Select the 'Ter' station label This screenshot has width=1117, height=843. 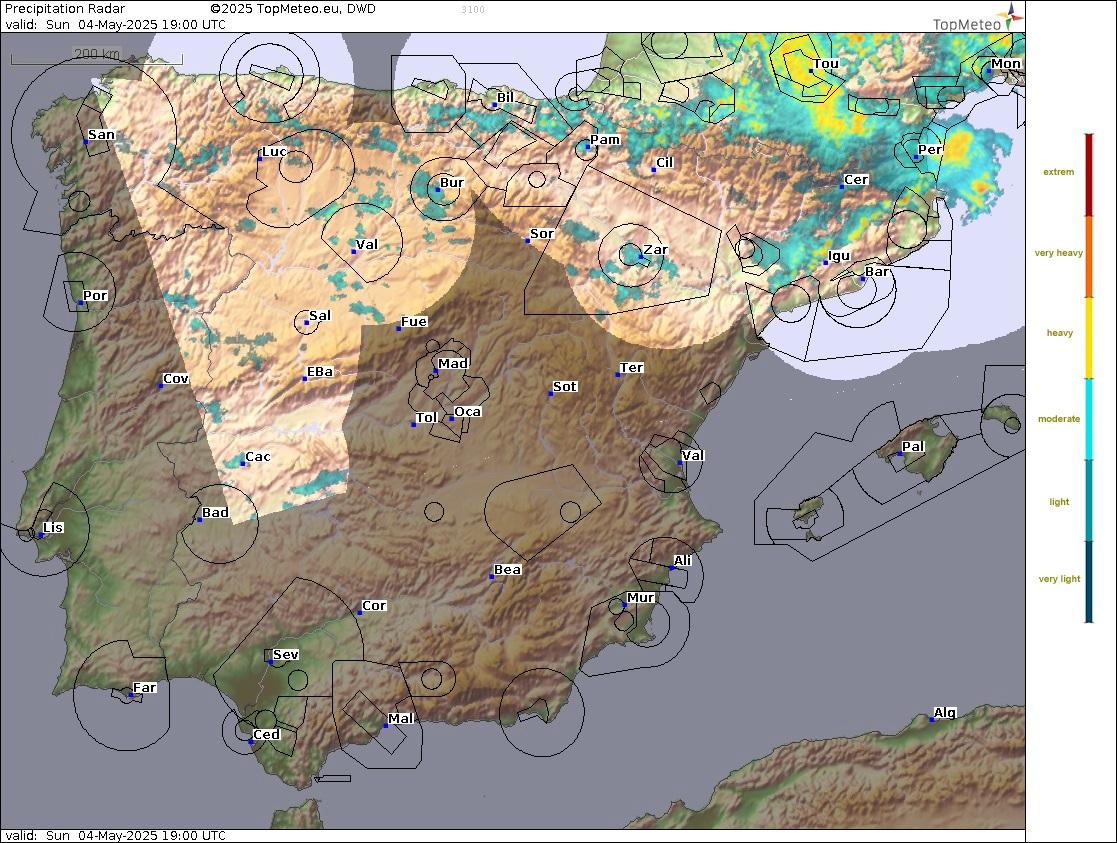[631, 368]
